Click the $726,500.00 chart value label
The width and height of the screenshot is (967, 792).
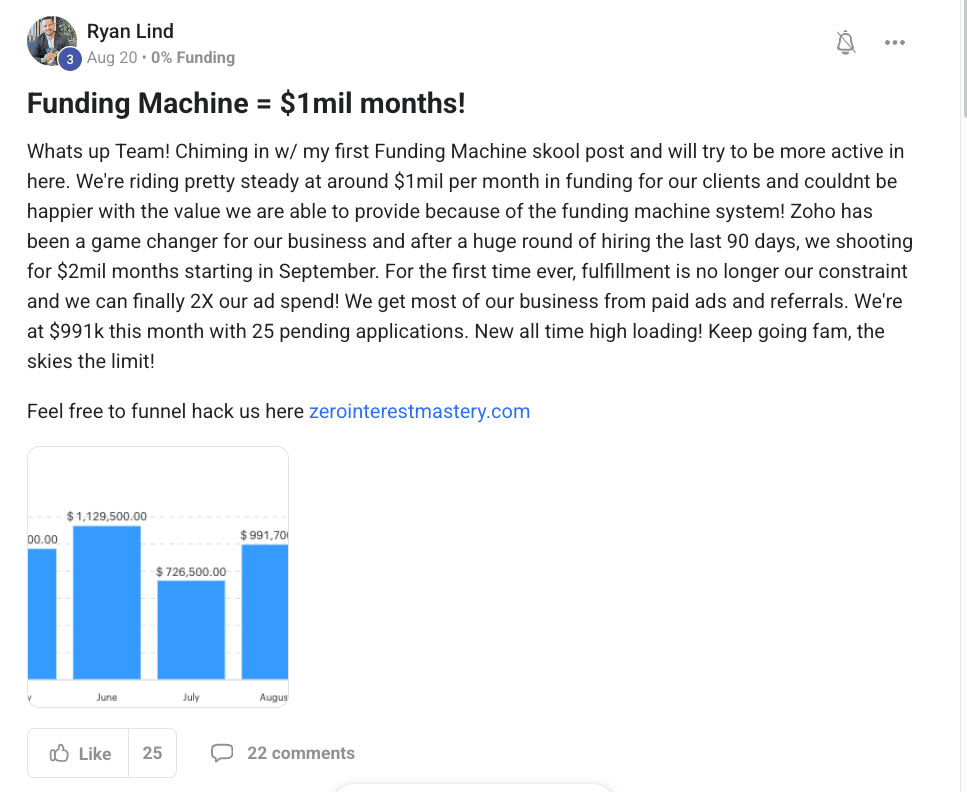point(191,571)
